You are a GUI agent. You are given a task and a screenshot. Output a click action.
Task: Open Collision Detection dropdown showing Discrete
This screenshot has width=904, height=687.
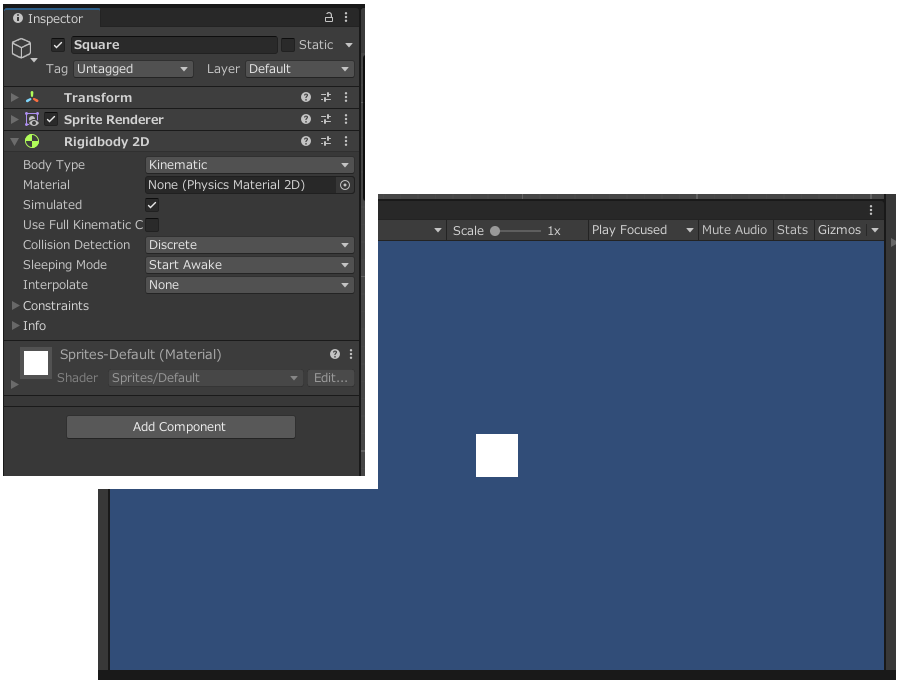tap(250, 245)
